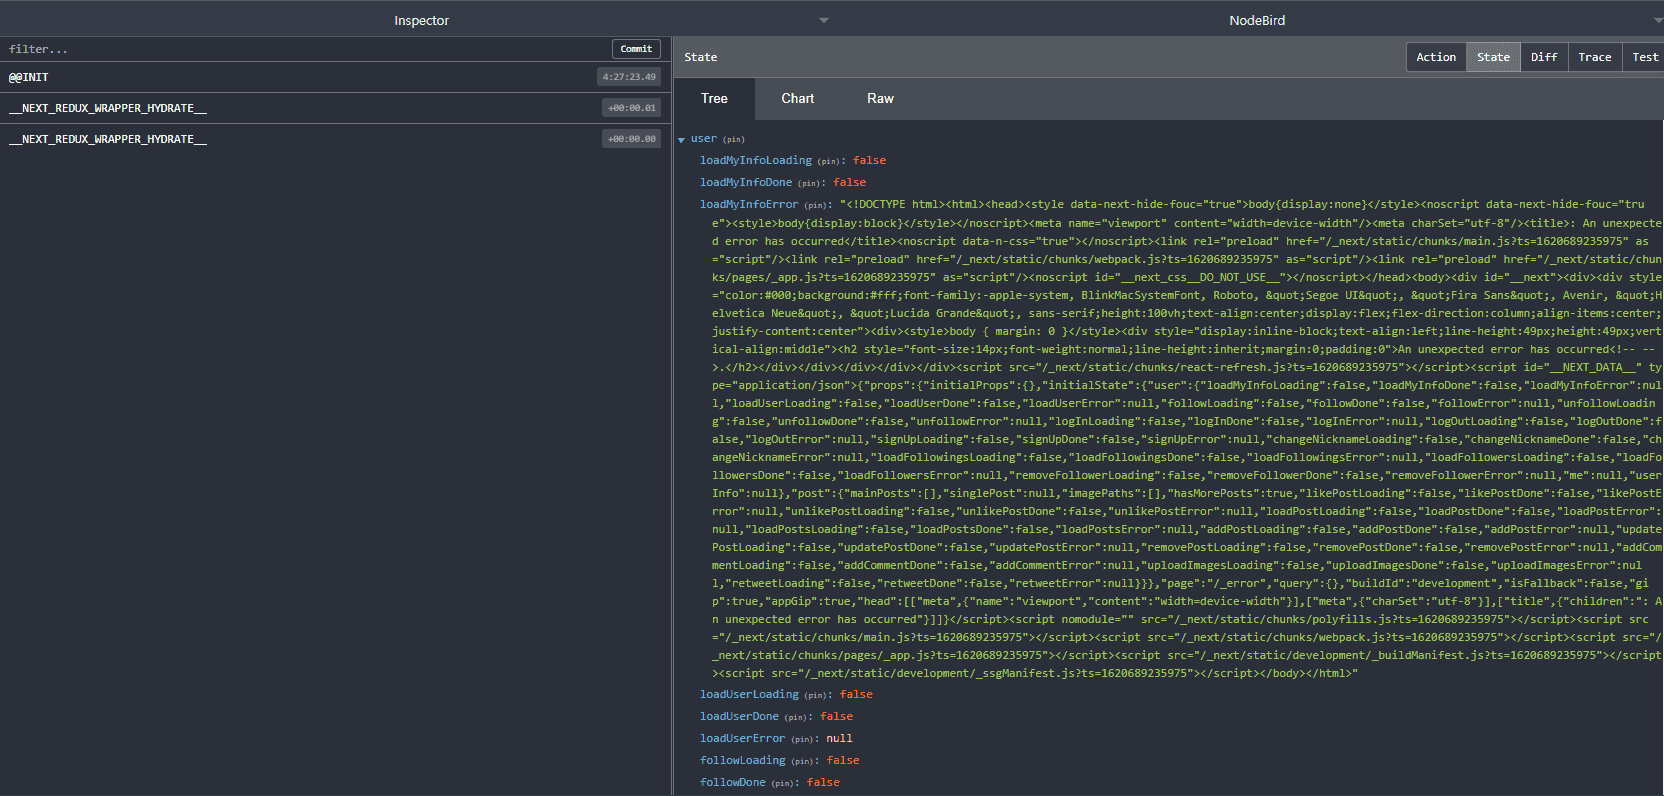Open the Inspector monitor dropdown arrow
Screen dimensions: 1664x796
coord(823,20)
